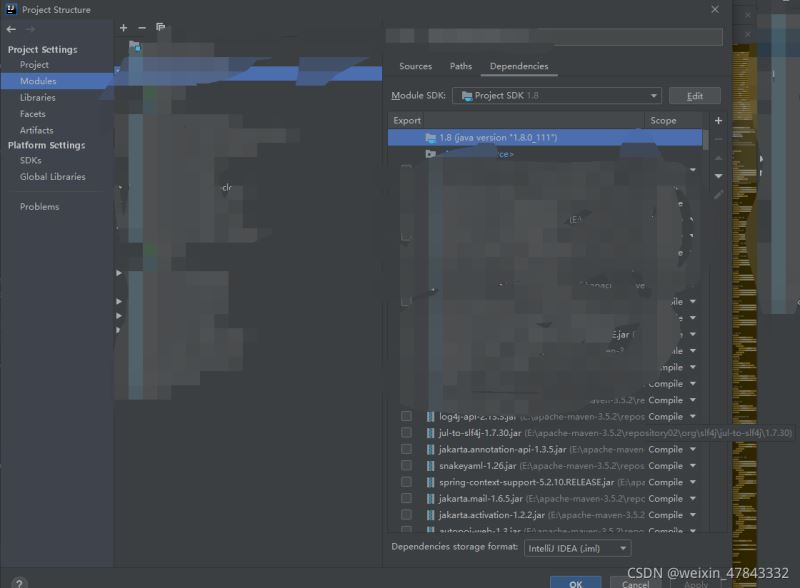The height and width of the screenshot is (588, 800).
Task: Check export box for snakeyaml-1.26.jar
Action: [406, 465]
